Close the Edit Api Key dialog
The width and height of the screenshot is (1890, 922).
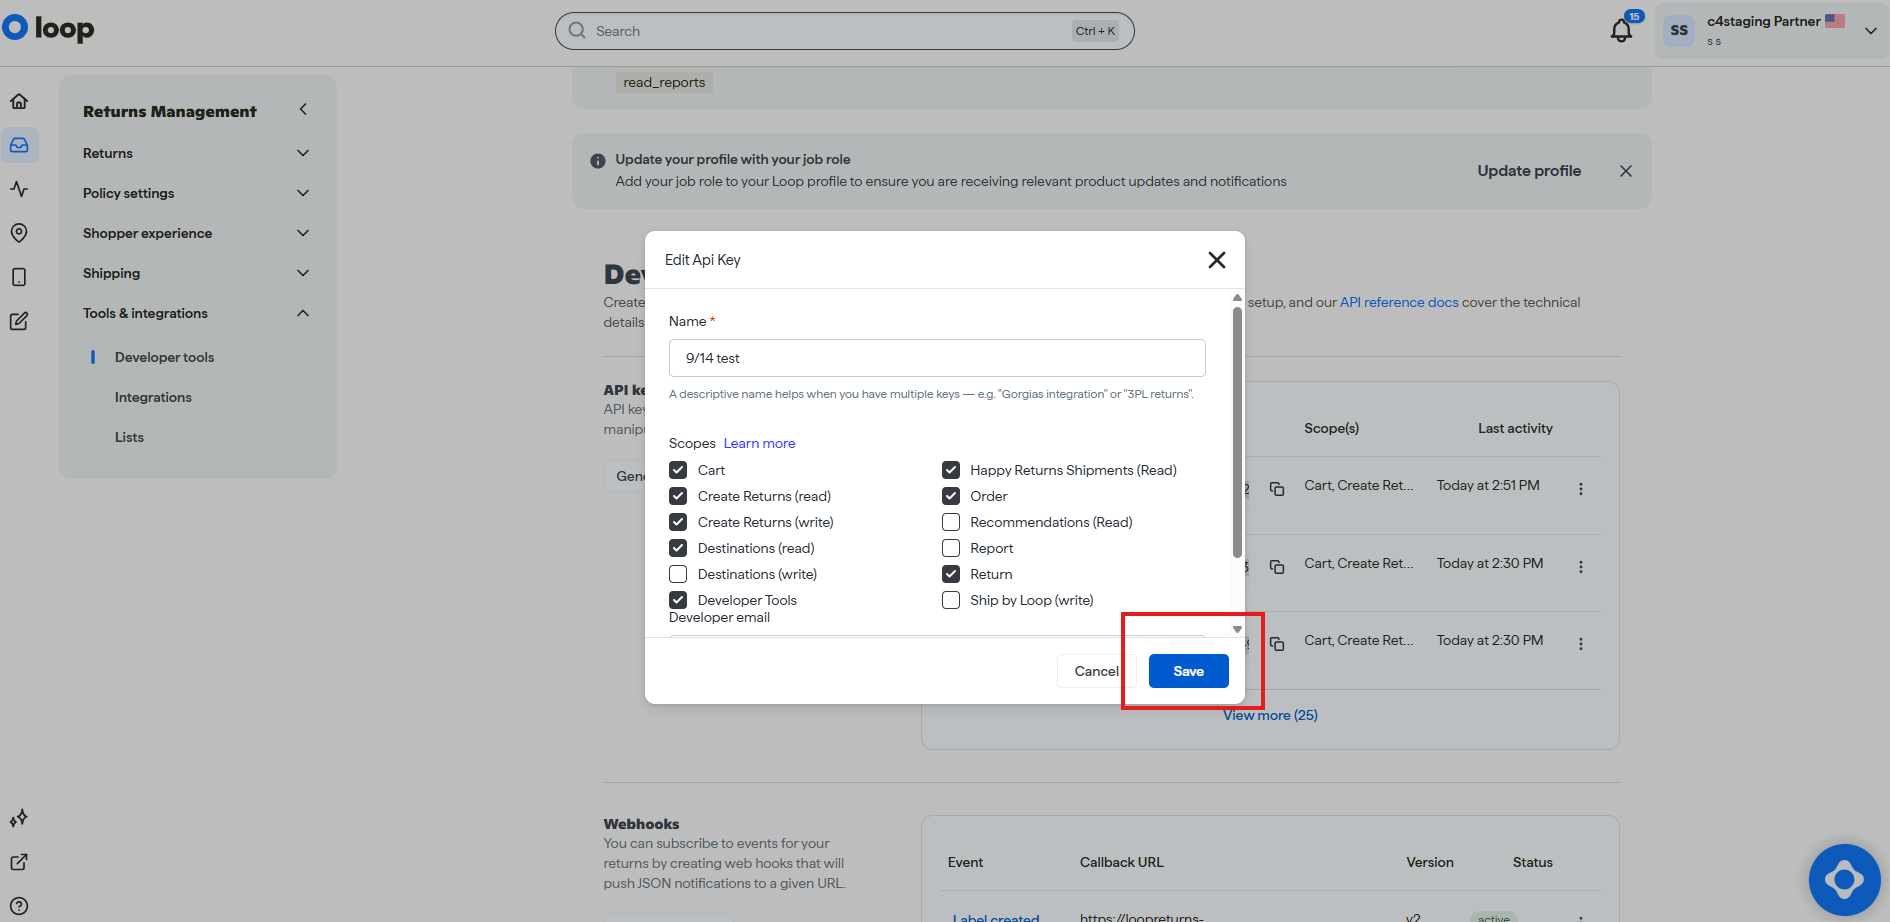(x=1217, y=260)
